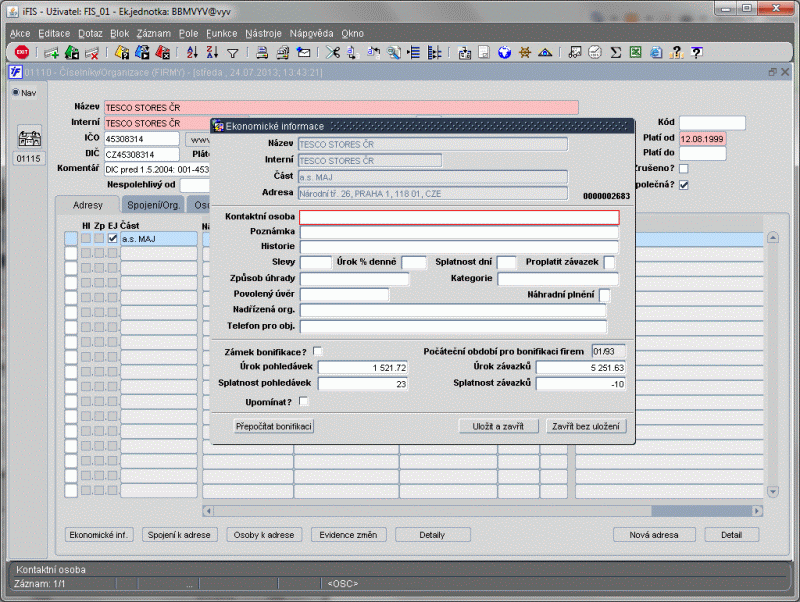Screen dimensions: 800x602
Task: Click the Kontaktní osoba input field
Action: 459,217
